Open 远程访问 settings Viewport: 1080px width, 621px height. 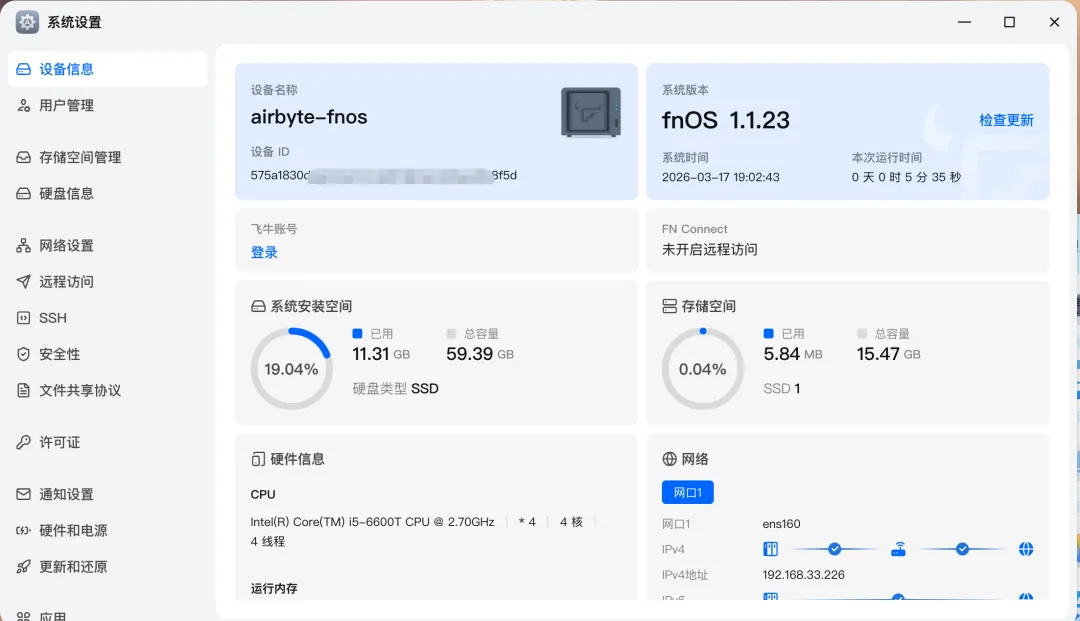[107, 282]
